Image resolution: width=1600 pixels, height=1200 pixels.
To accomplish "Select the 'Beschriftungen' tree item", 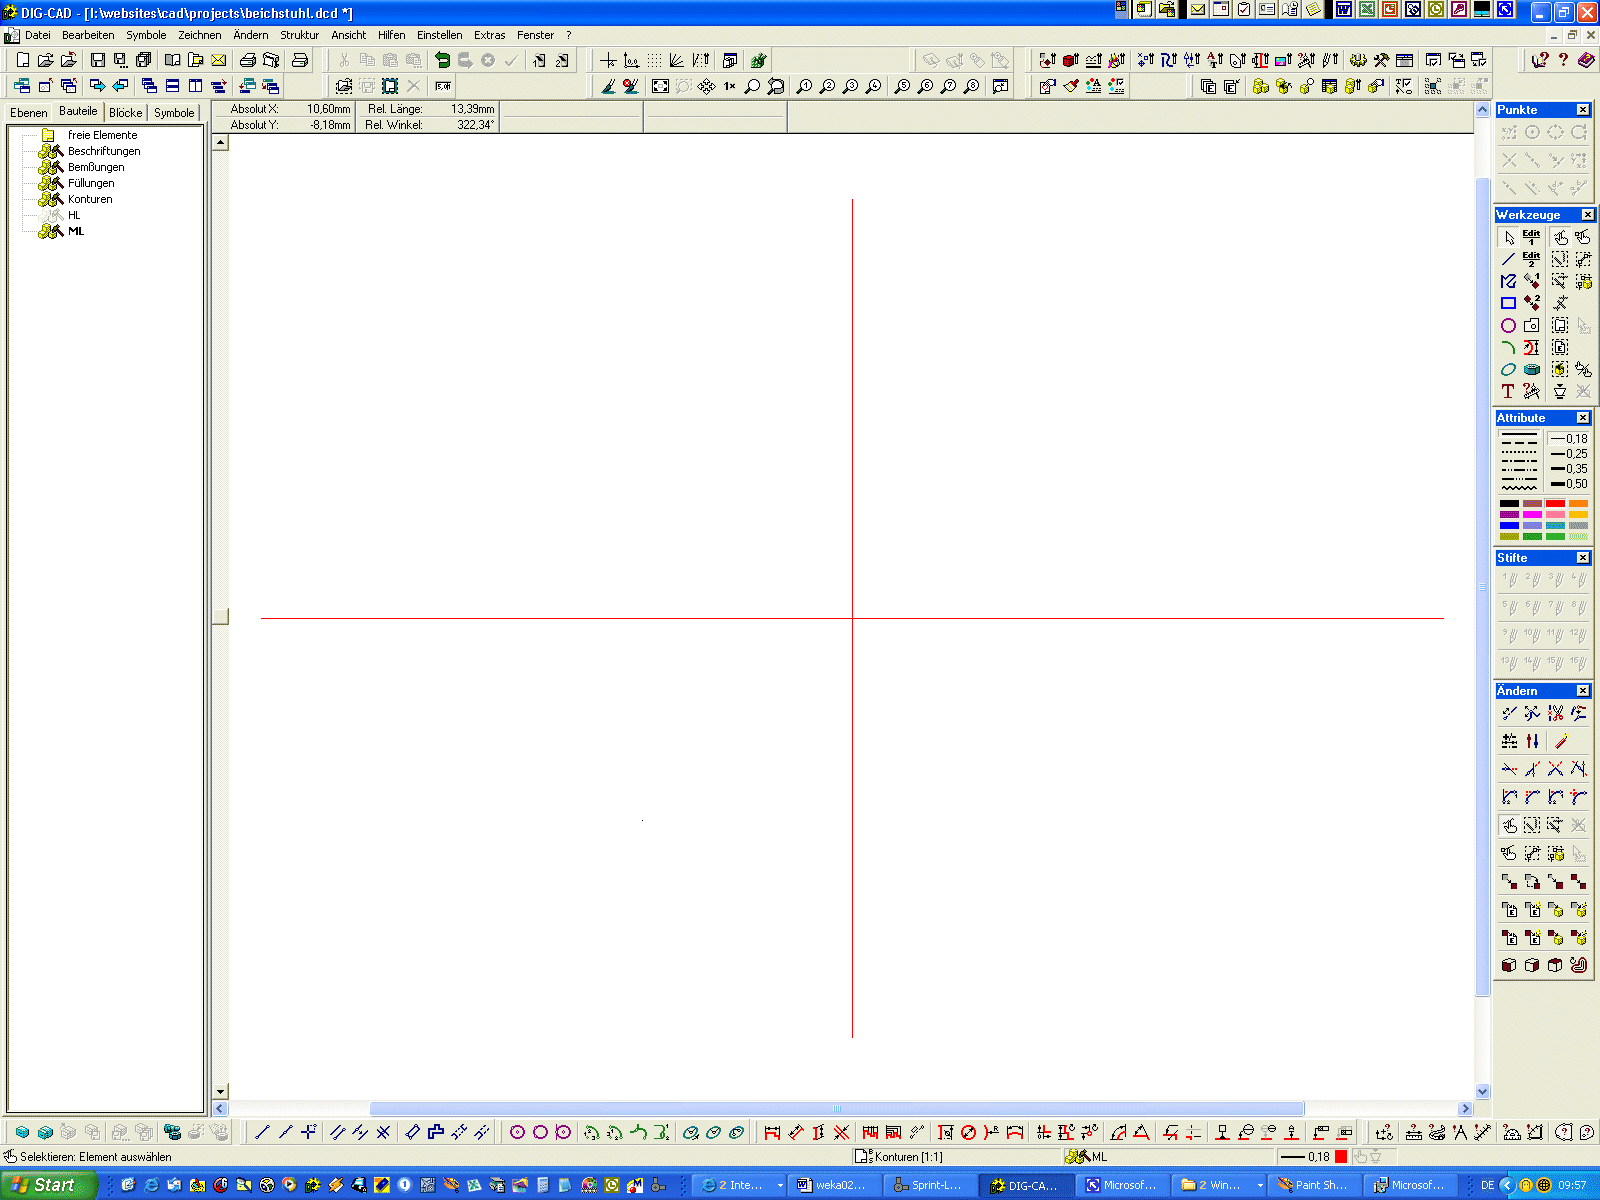I will [x=104, y=151].
